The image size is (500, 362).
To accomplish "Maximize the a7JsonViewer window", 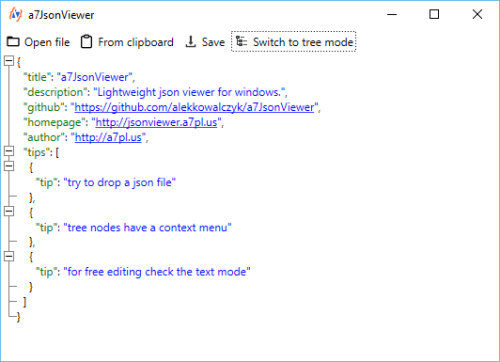I will point(434,14).
